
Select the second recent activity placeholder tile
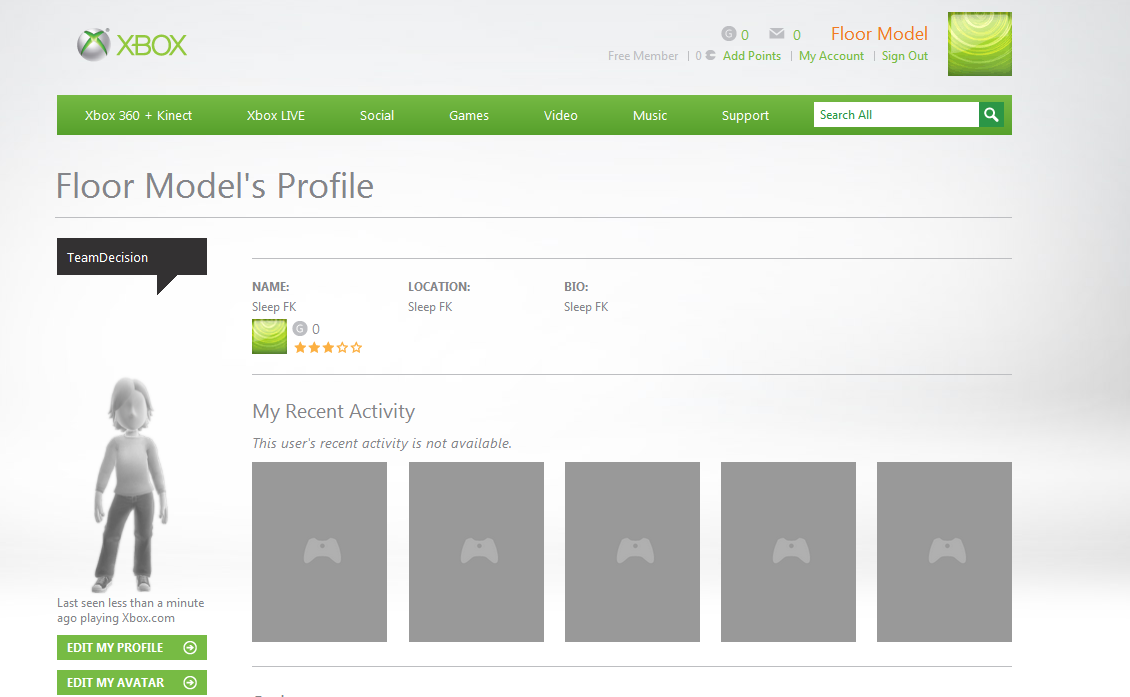point(476,552)
